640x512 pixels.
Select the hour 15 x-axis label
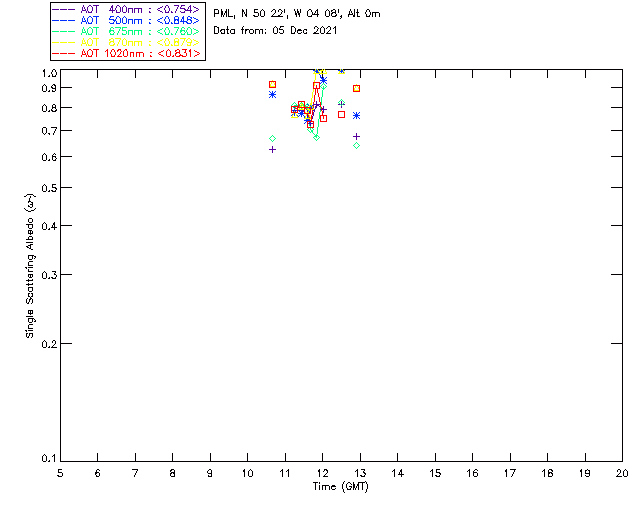[x=435, y=473]
